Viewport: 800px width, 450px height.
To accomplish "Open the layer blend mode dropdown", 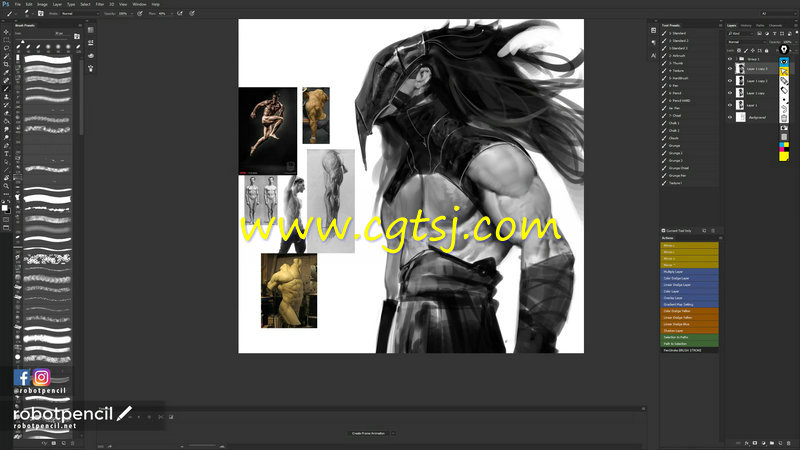I will point(746,42).
